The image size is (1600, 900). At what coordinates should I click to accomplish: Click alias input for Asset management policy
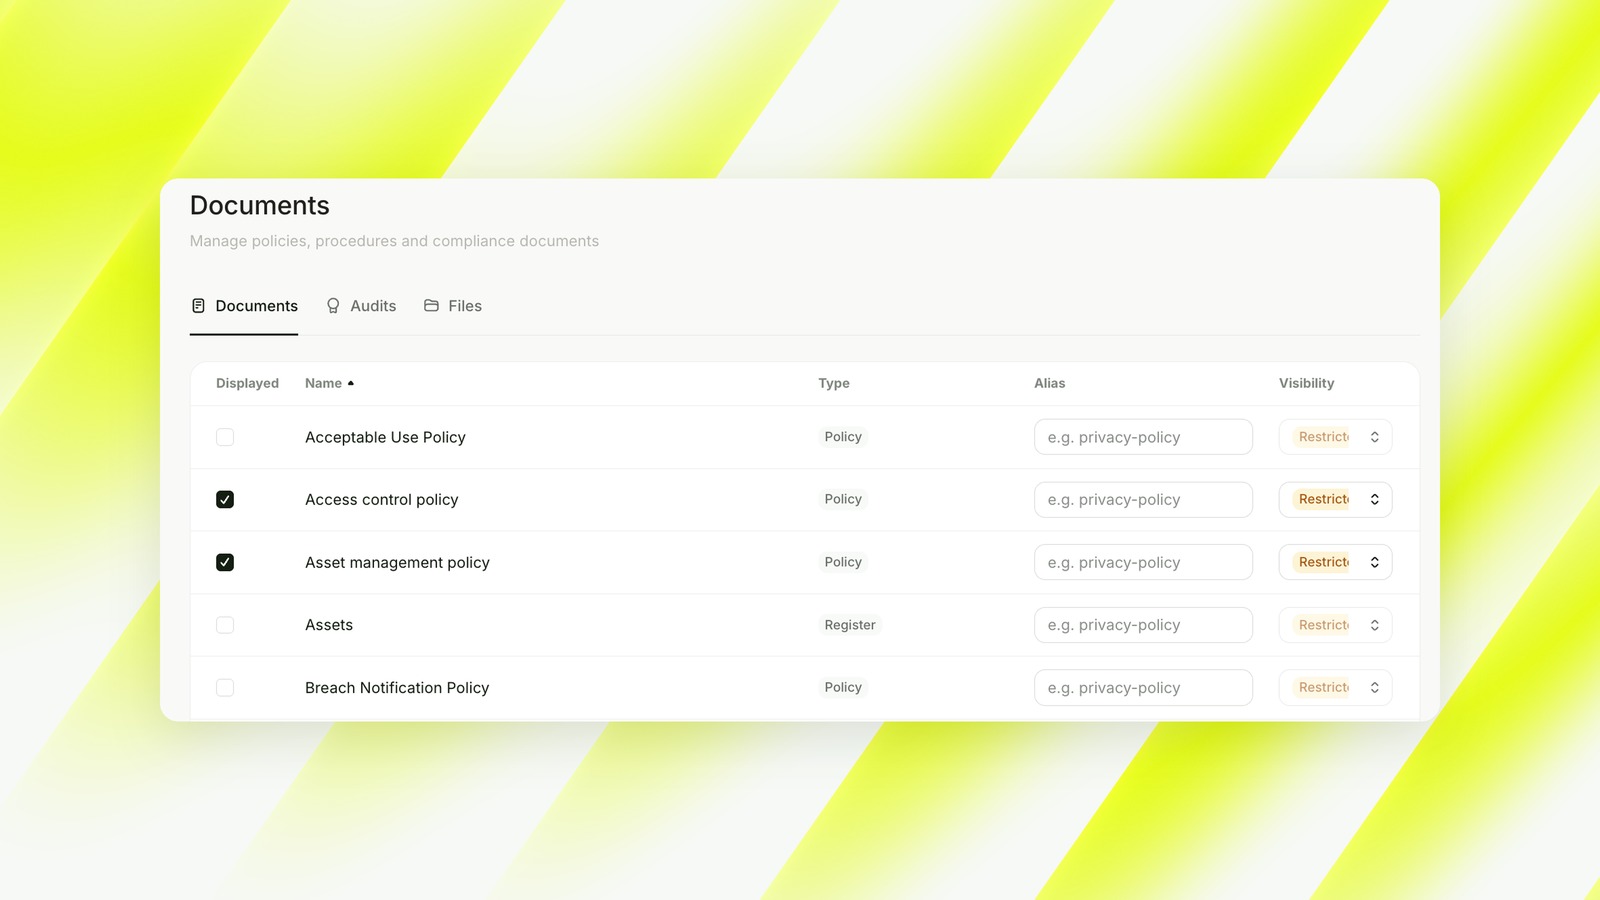tap(1143, 562)
